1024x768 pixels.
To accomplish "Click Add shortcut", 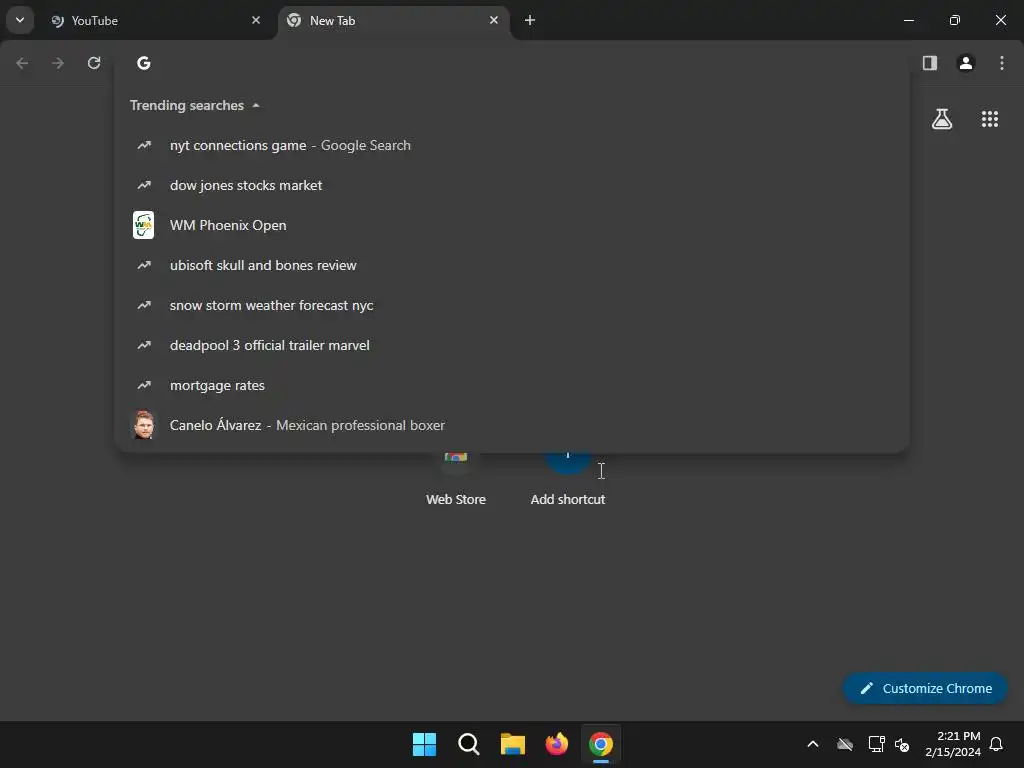I will point(568,480).
